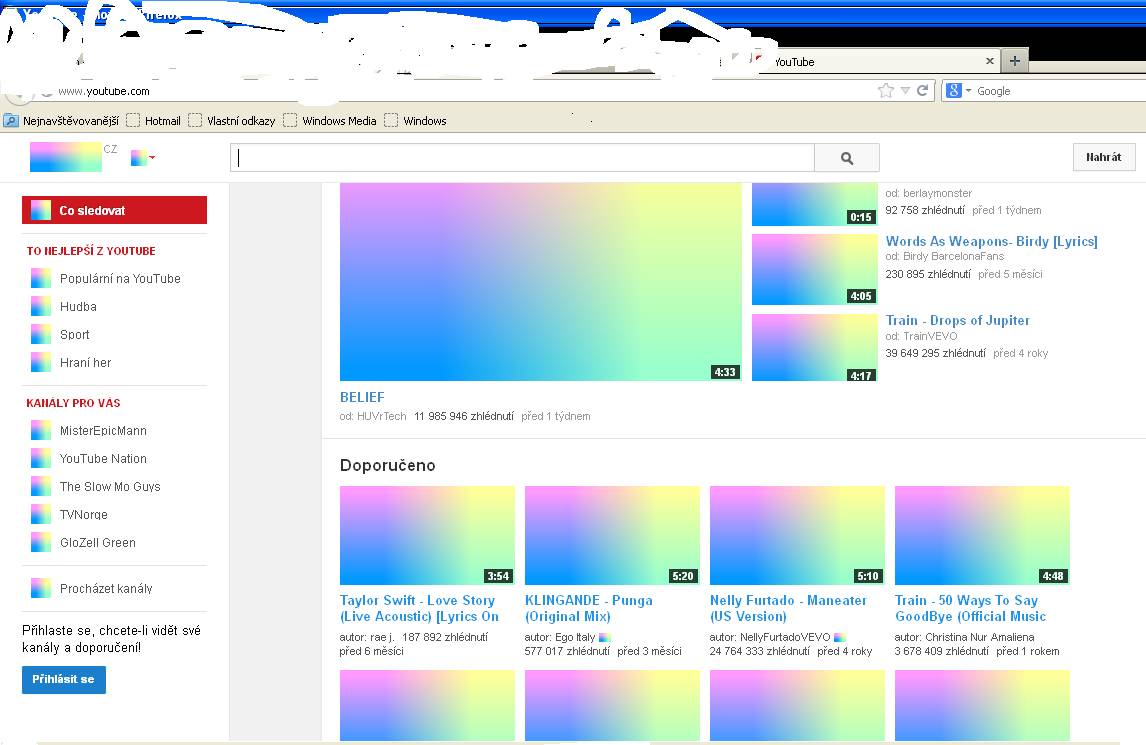Screen dimensions: 1146x745
Task: Click the Drops of Jupiter thumbnail
Action: (x=814, y=347)
